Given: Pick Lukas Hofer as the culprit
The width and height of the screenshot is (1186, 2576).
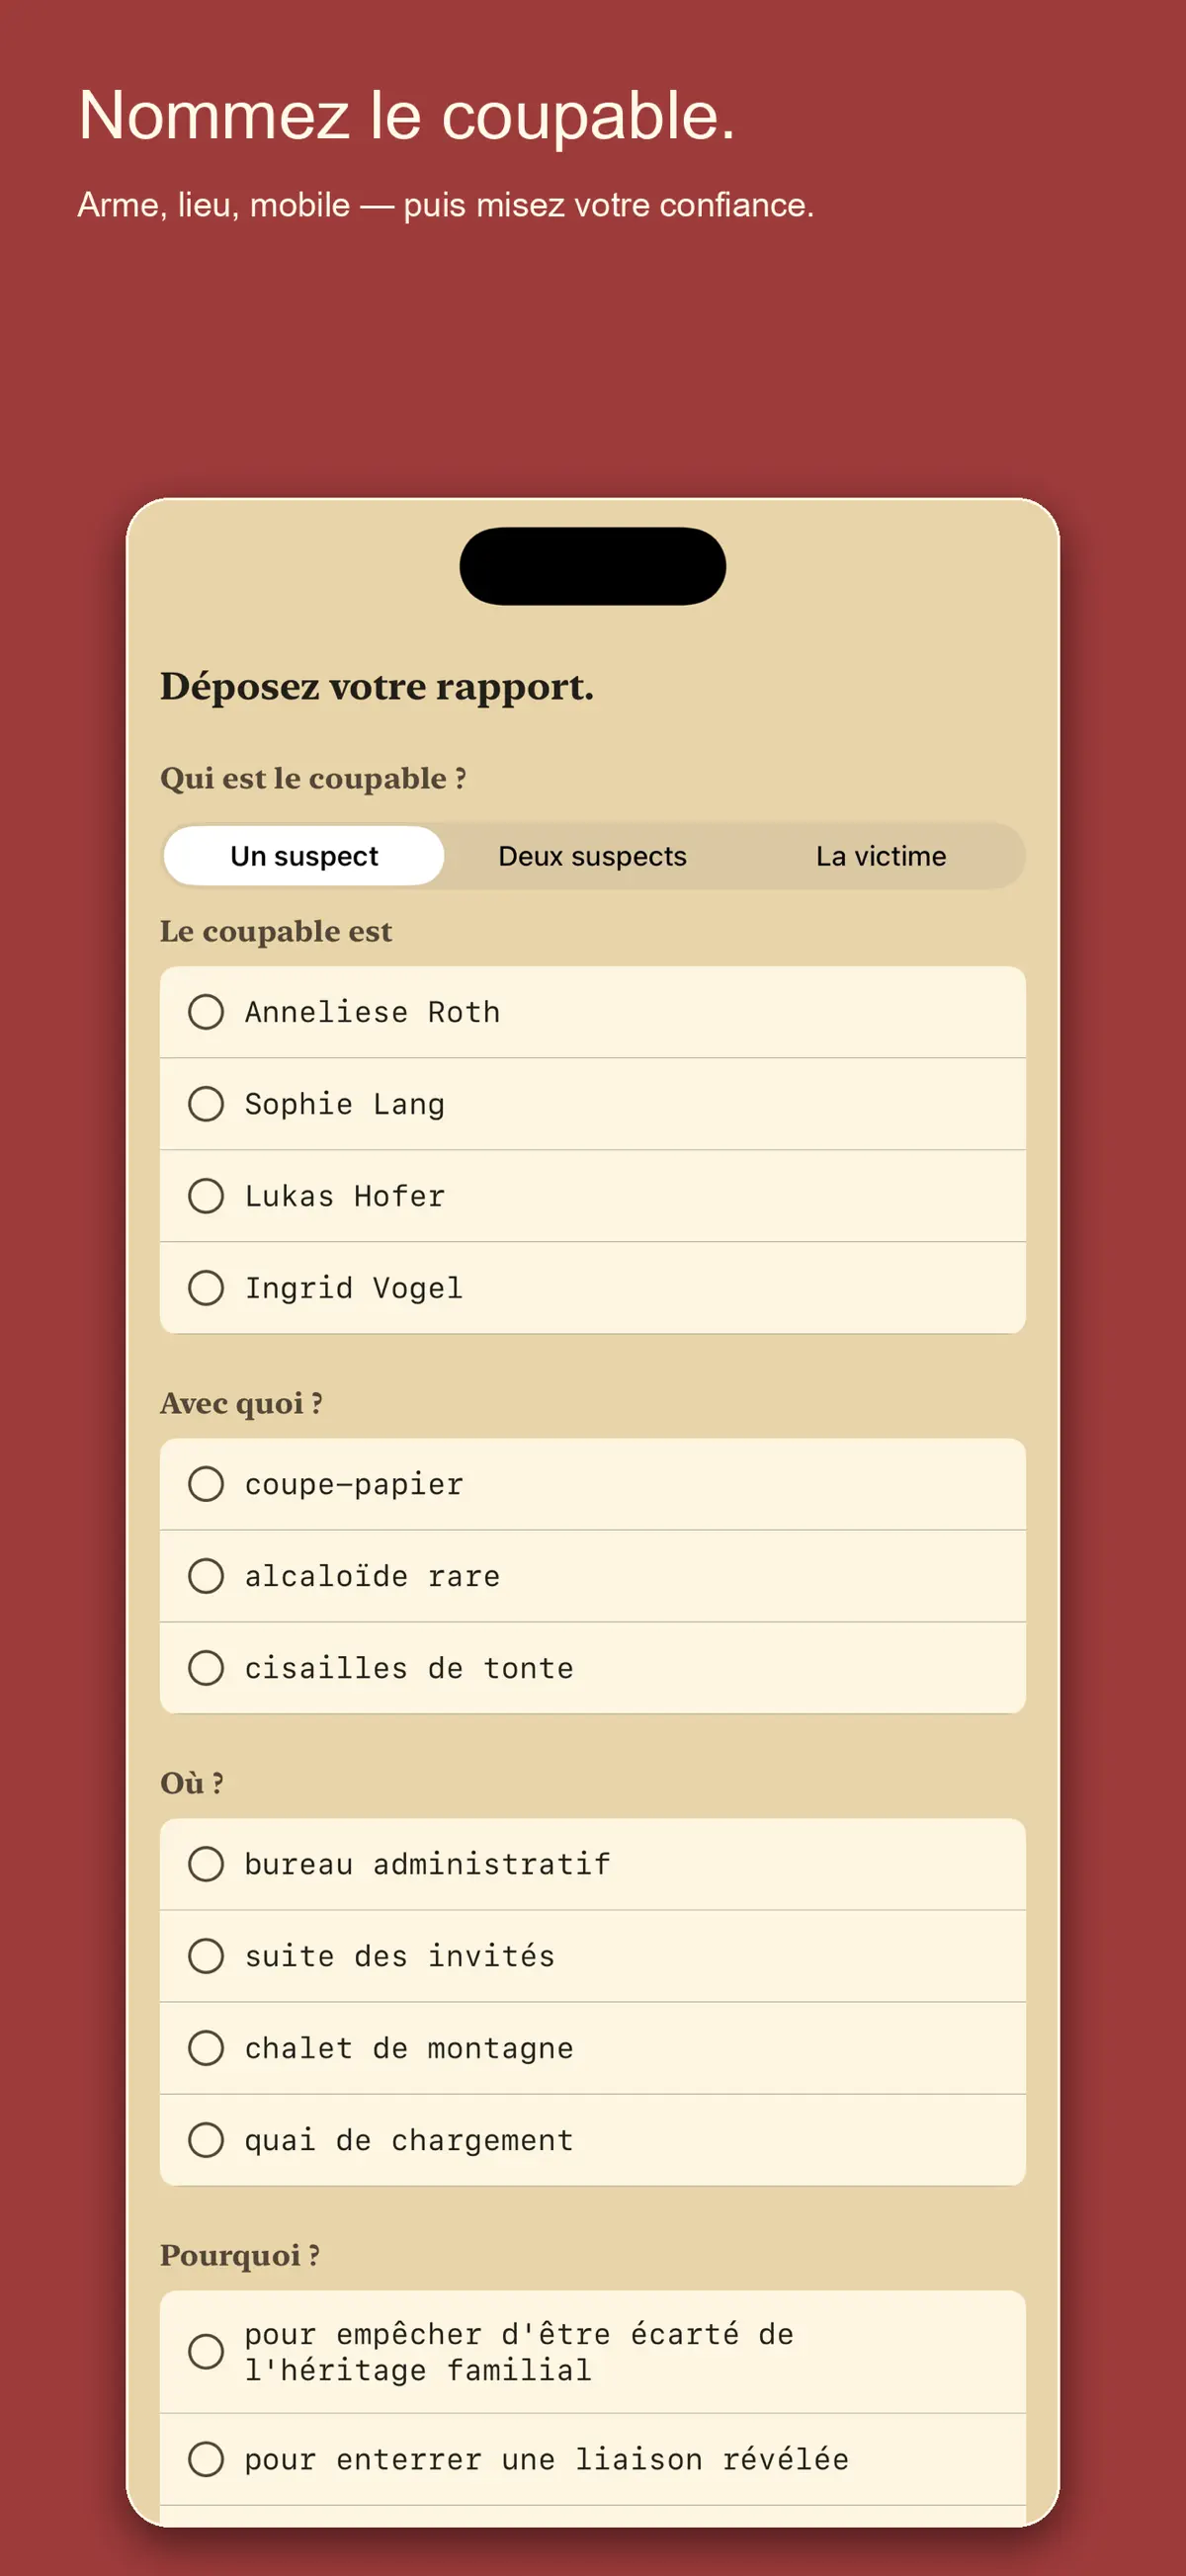Looking at the screenshot, I should pyautogui.click(x=592, y=1196).
